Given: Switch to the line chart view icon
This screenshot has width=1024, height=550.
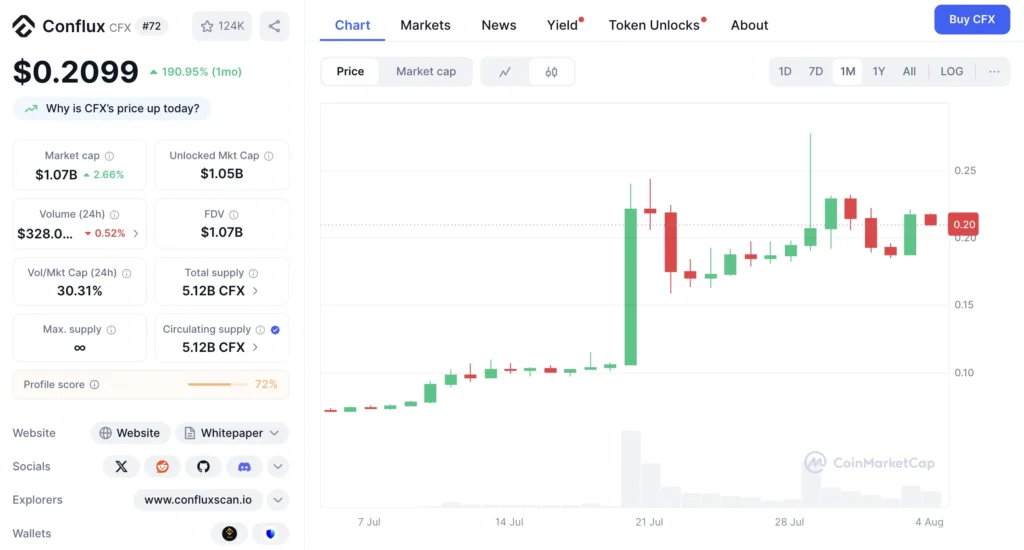Looking at the screenshot, I should click(x=505, y=72).
